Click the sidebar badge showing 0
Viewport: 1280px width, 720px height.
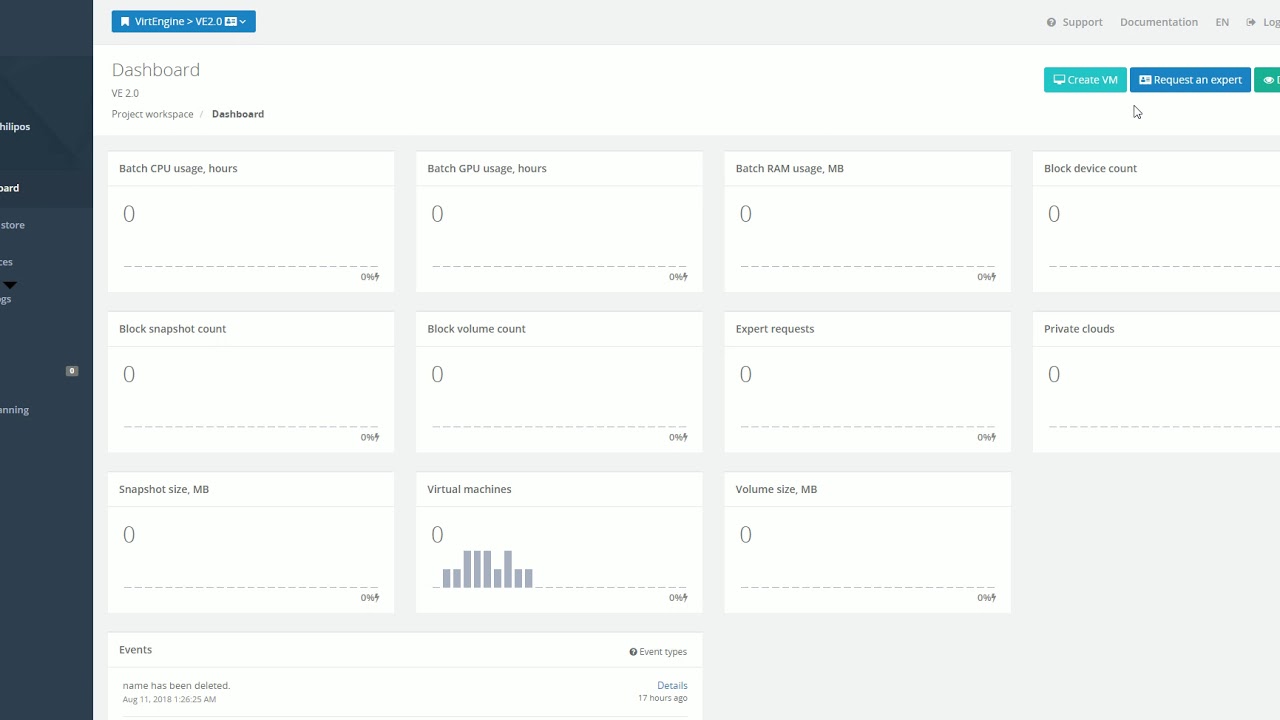click(72, 371)
